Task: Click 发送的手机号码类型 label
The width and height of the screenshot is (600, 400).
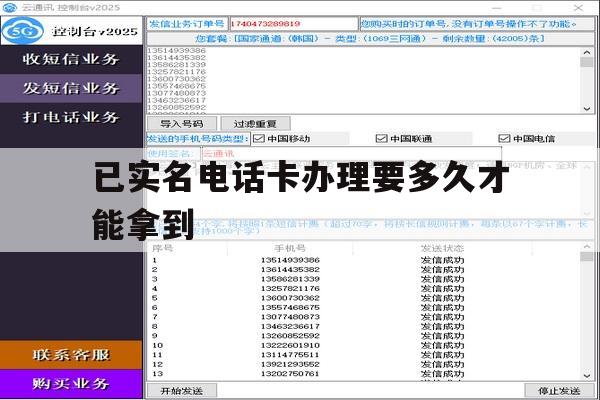Action: pyautogui.click(x=198, y=139)
